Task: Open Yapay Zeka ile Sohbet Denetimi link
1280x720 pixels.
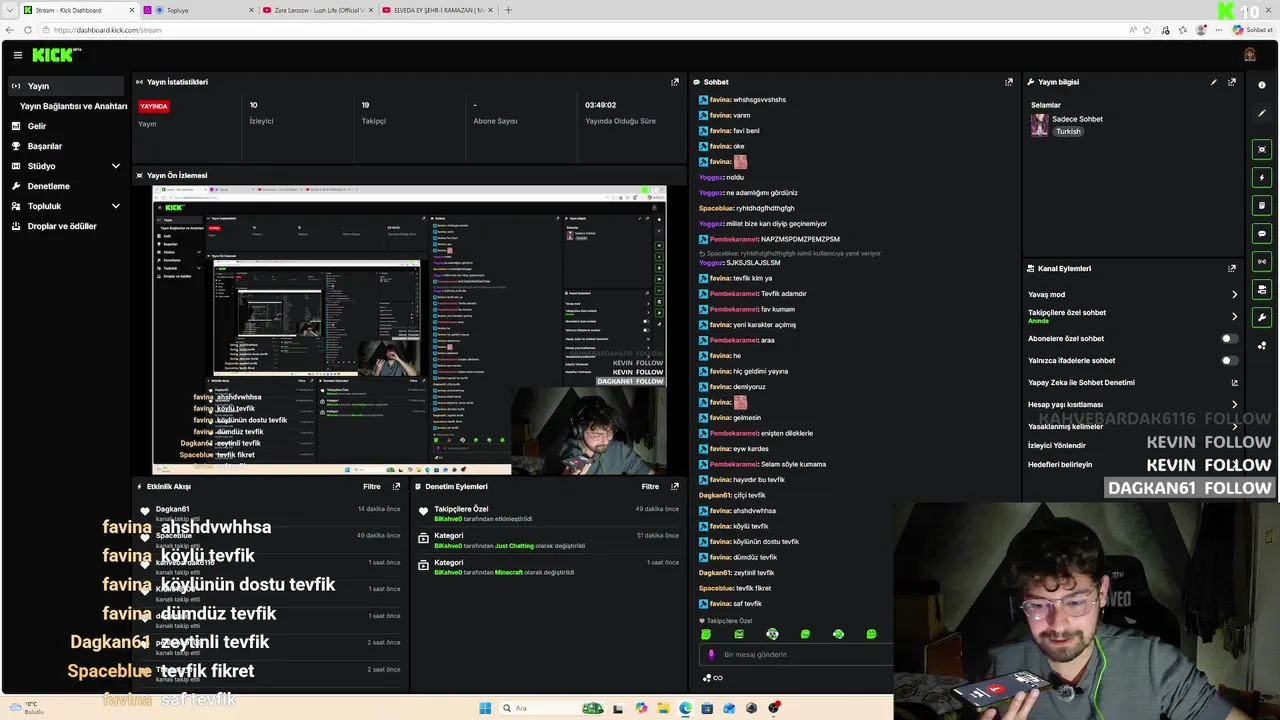Action: tap(1132, 382)
